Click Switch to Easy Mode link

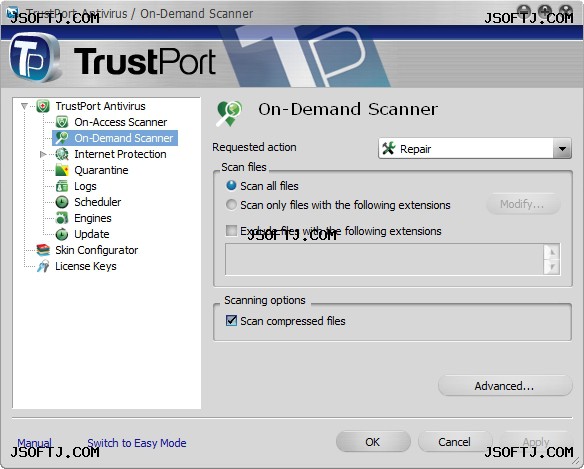(x=137, y=443)
